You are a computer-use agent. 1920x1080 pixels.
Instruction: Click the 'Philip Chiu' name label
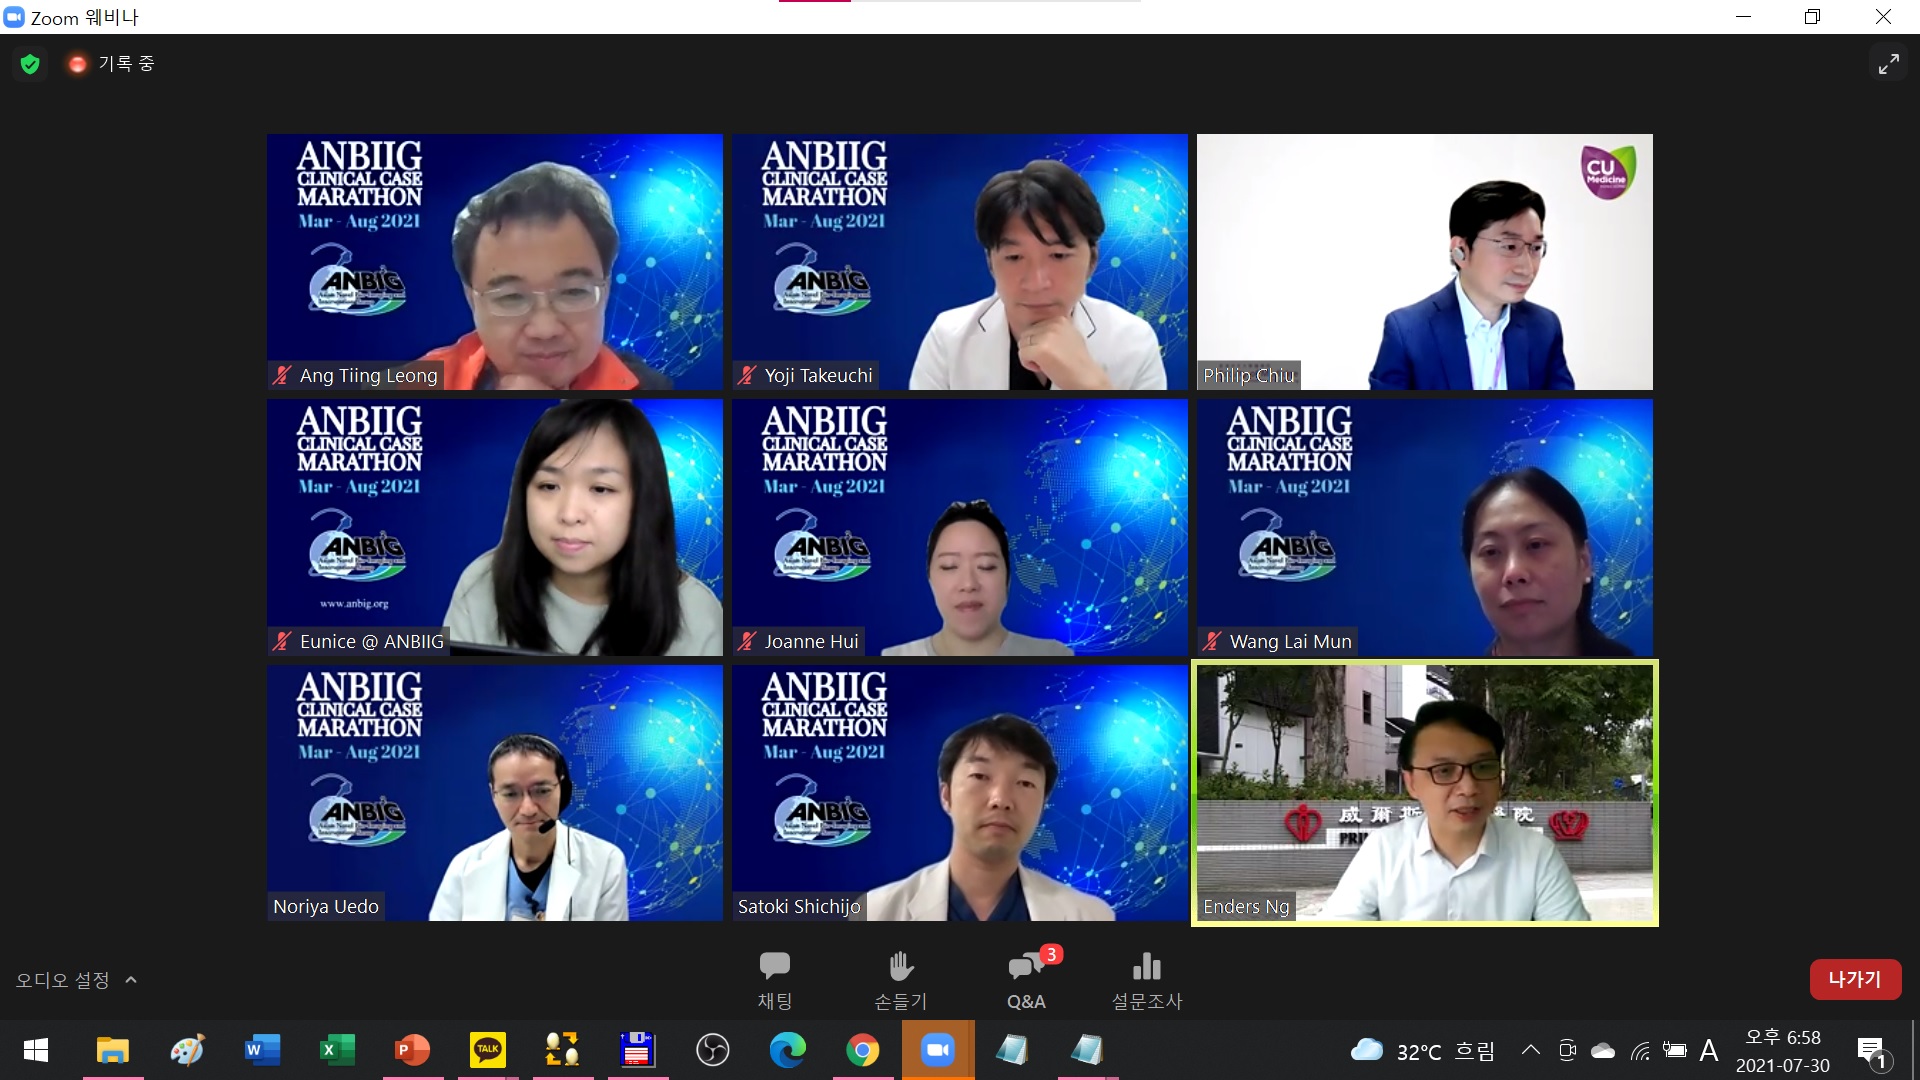pyautogui.click(x=1249, y=376)
